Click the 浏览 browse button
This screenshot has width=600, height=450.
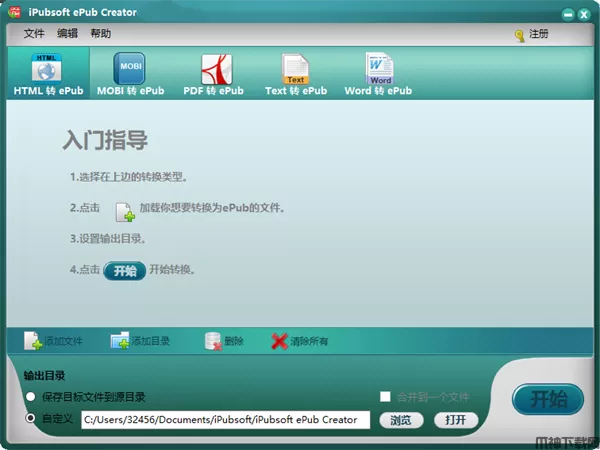point(401,420)
